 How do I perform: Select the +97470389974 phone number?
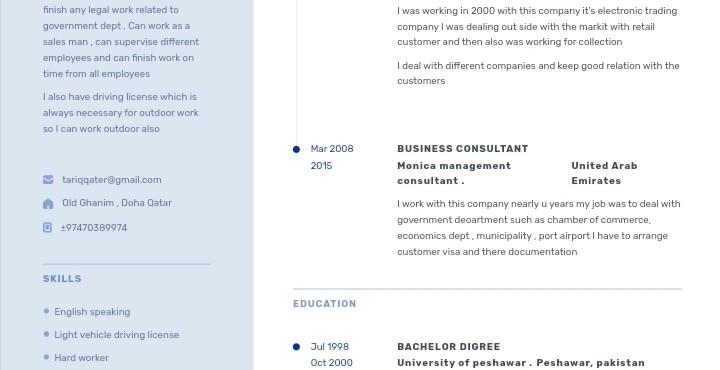[94, 228]
